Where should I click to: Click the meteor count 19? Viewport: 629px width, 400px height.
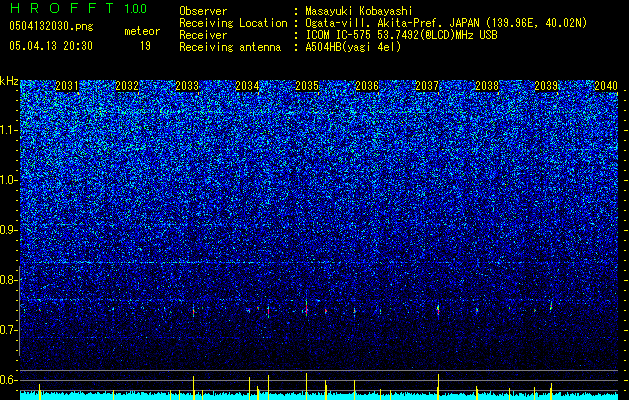[x=145, y=46]
